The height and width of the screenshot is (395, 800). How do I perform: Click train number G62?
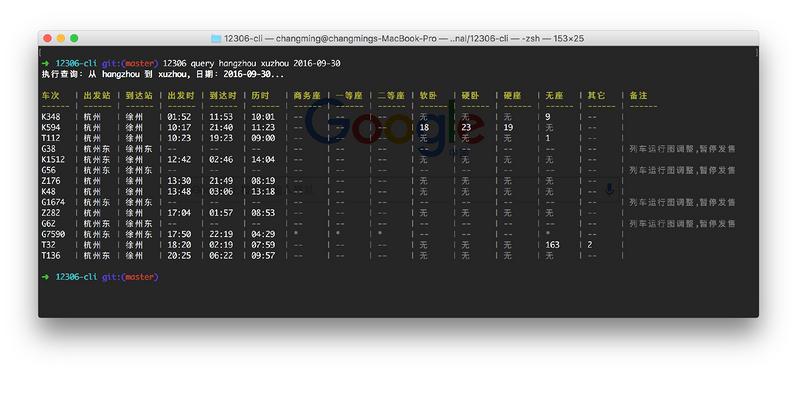(48, 224)
